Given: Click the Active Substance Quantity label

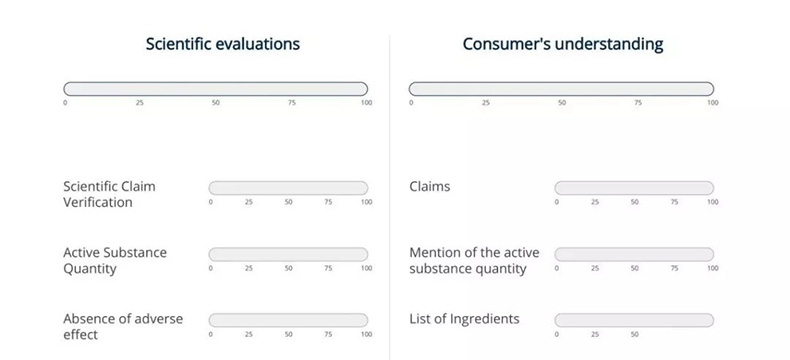Looking at the screenshot, I should 115,260.
